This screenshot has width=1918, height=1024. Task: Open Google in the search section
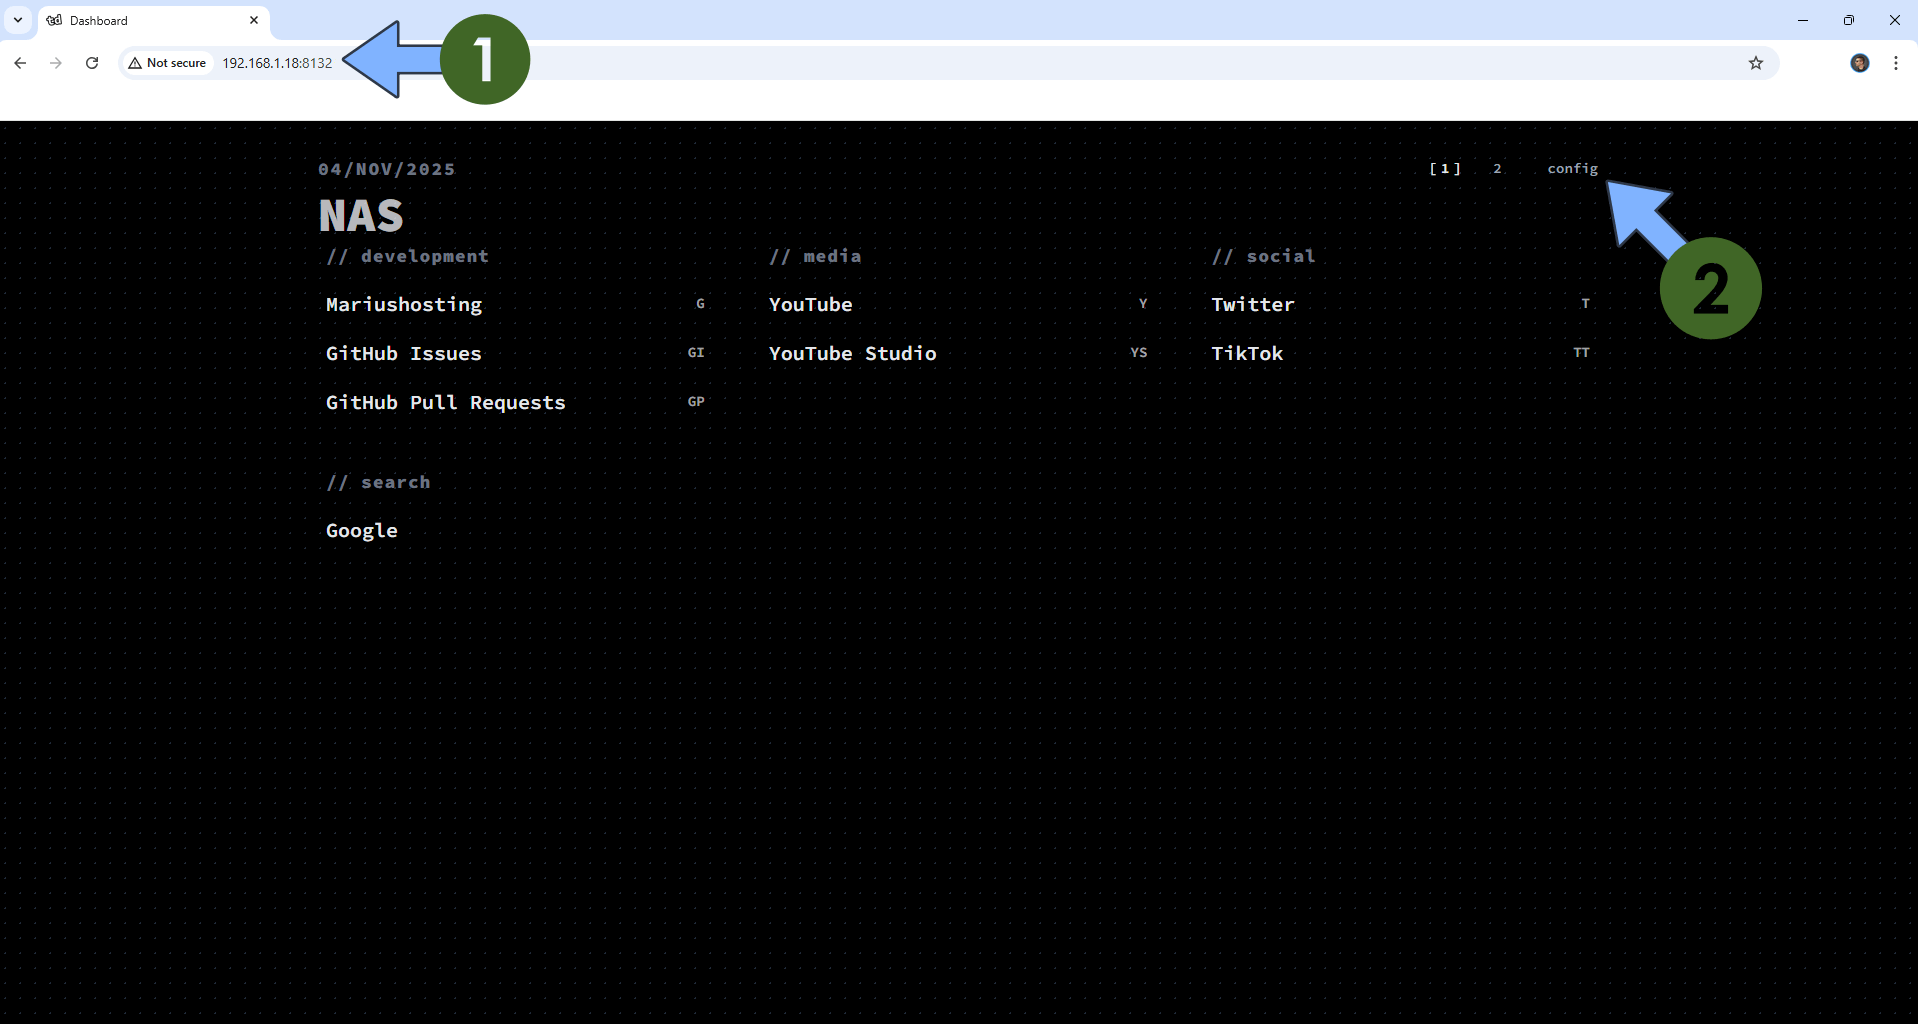(x=361, y=530)
